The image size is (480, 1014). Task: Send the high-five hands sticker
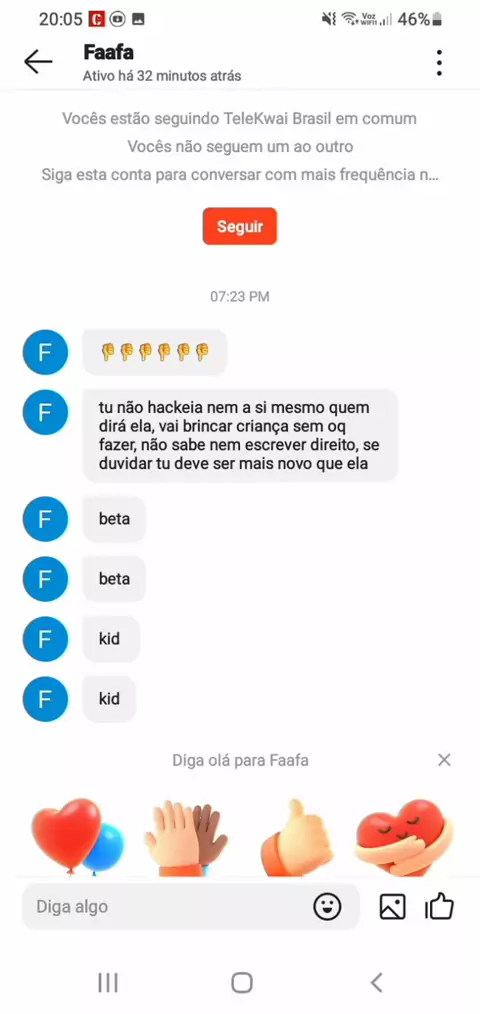tap(186, 838)
